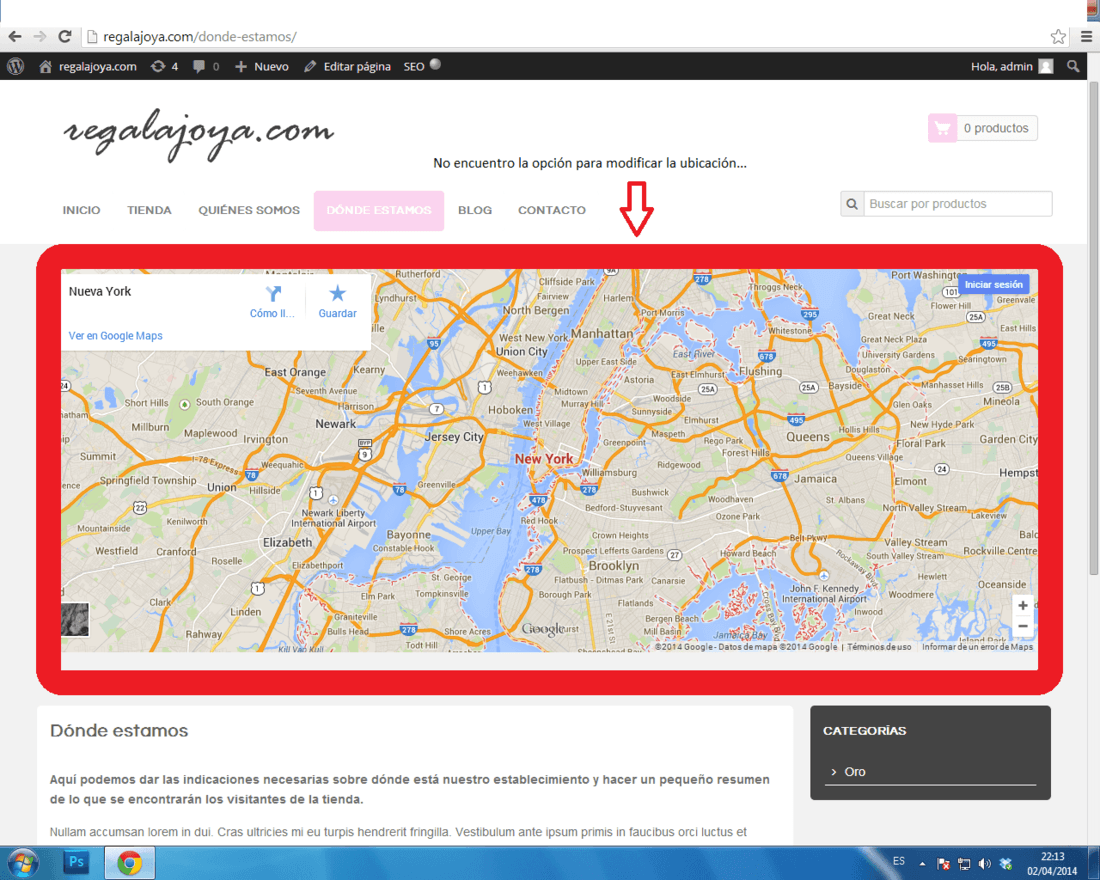Click the pink shopping cart icon
Viewport: 1100px width, 880px height.
click(942, 128)
